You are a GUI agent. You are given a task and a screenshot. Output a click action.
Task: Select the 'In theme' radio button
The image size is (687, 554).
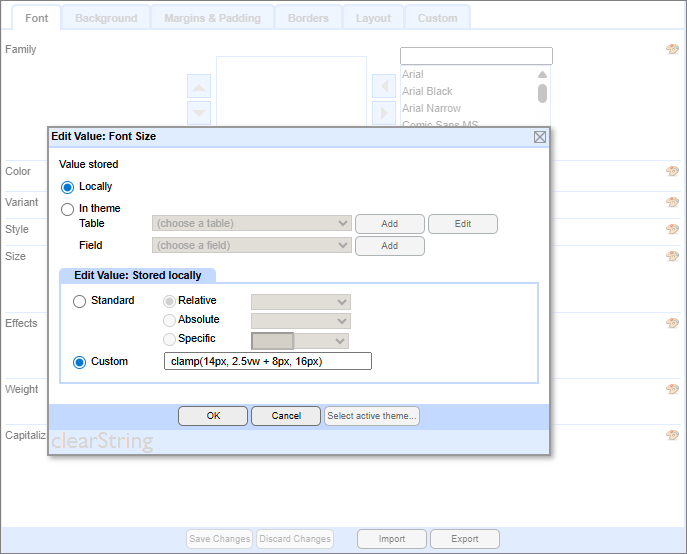[x=68, y=209]
